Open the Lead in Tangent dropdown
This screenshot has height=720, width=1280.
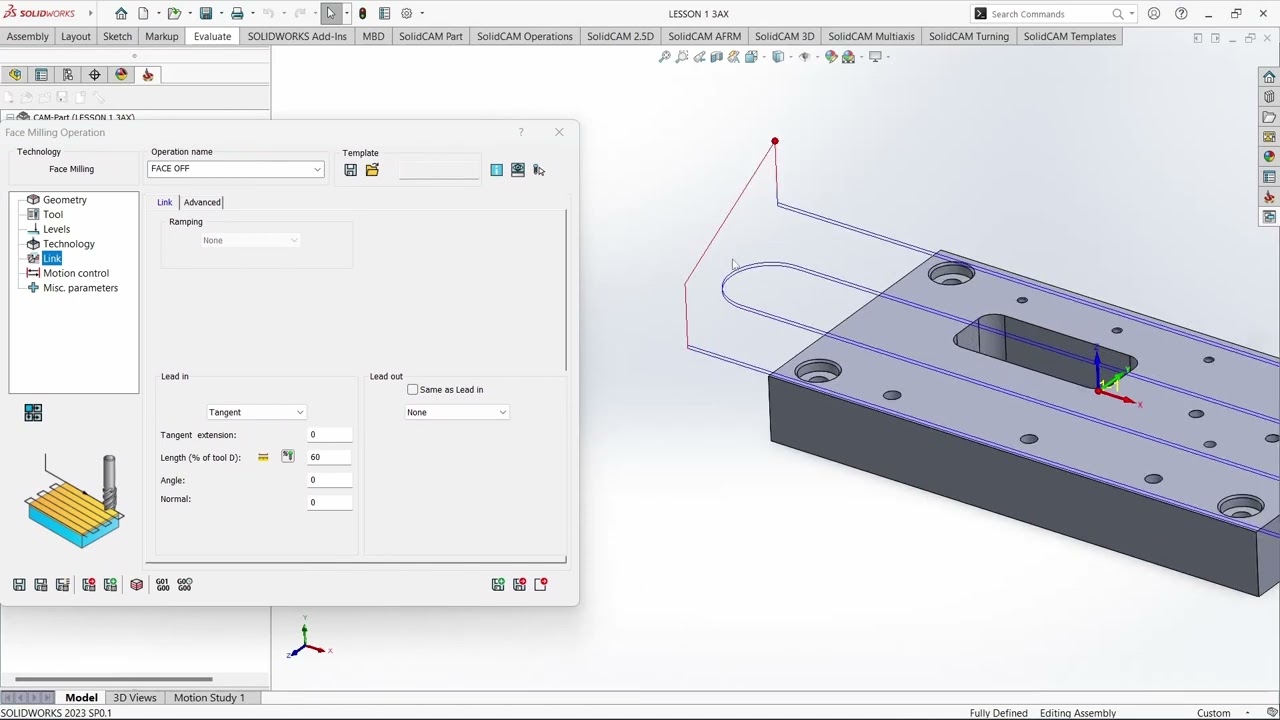[x=256, y=412]
